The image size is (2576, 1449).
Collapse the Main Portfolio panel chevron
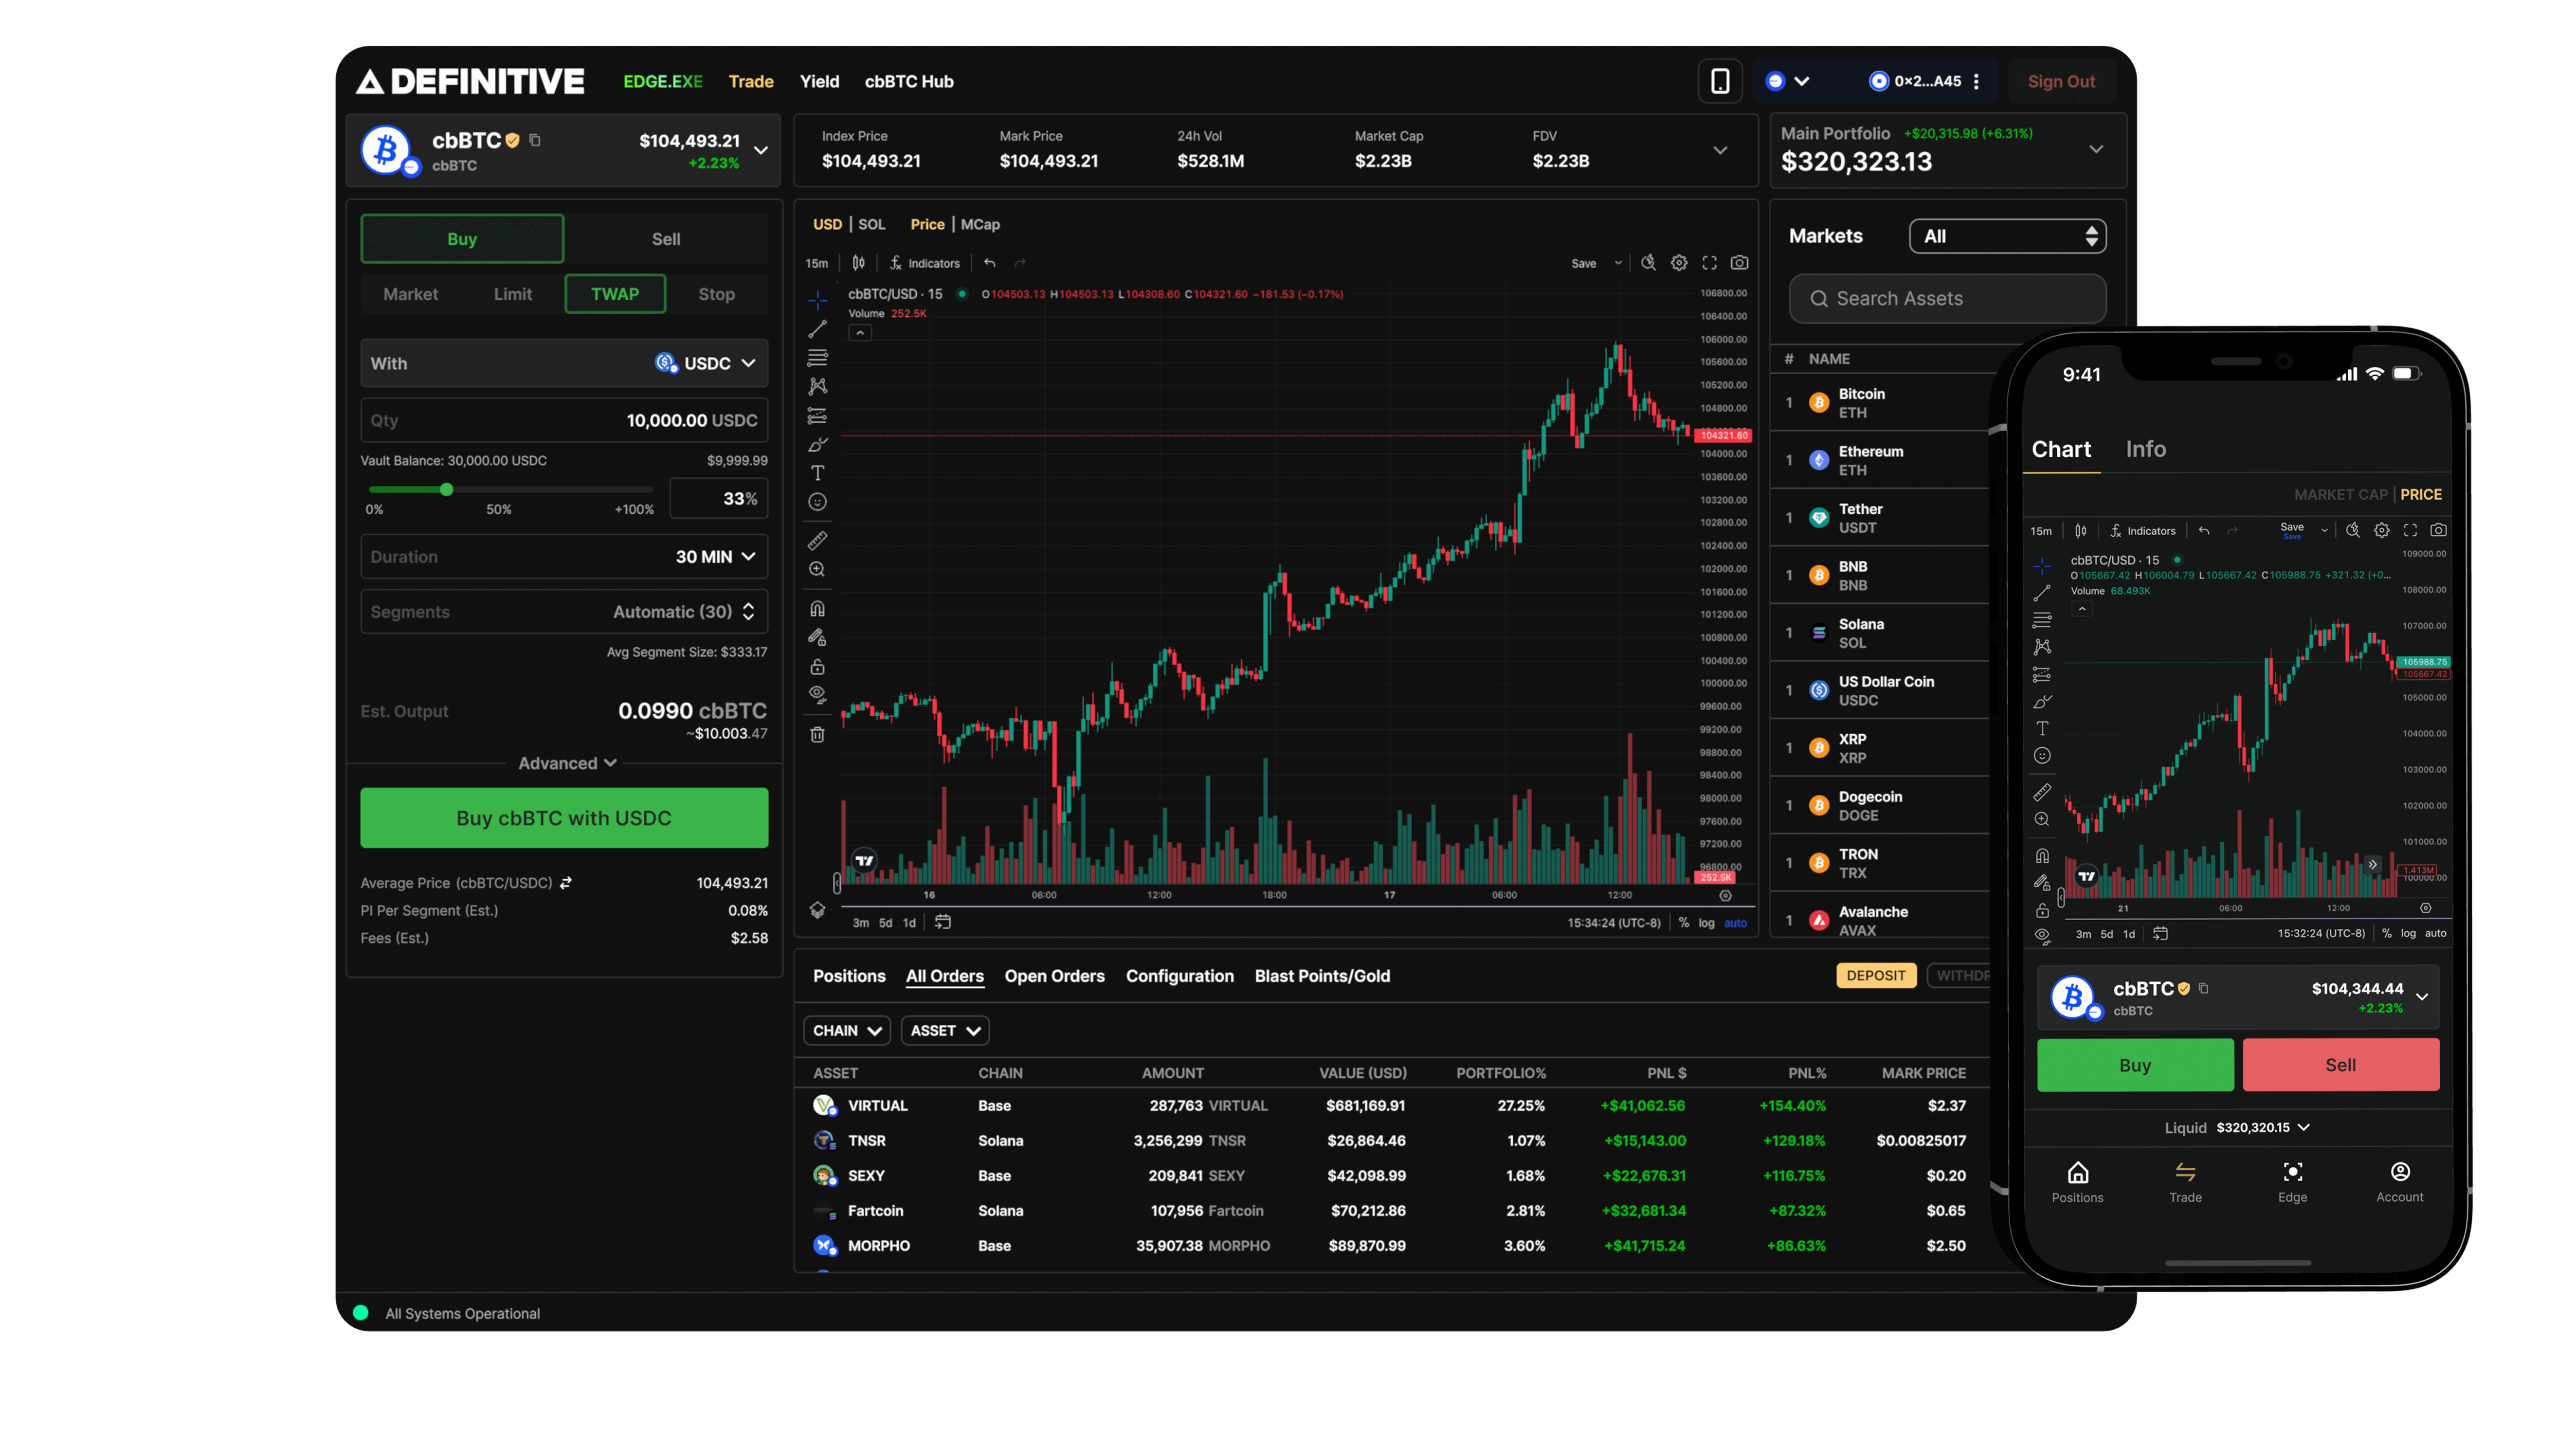2097,150
